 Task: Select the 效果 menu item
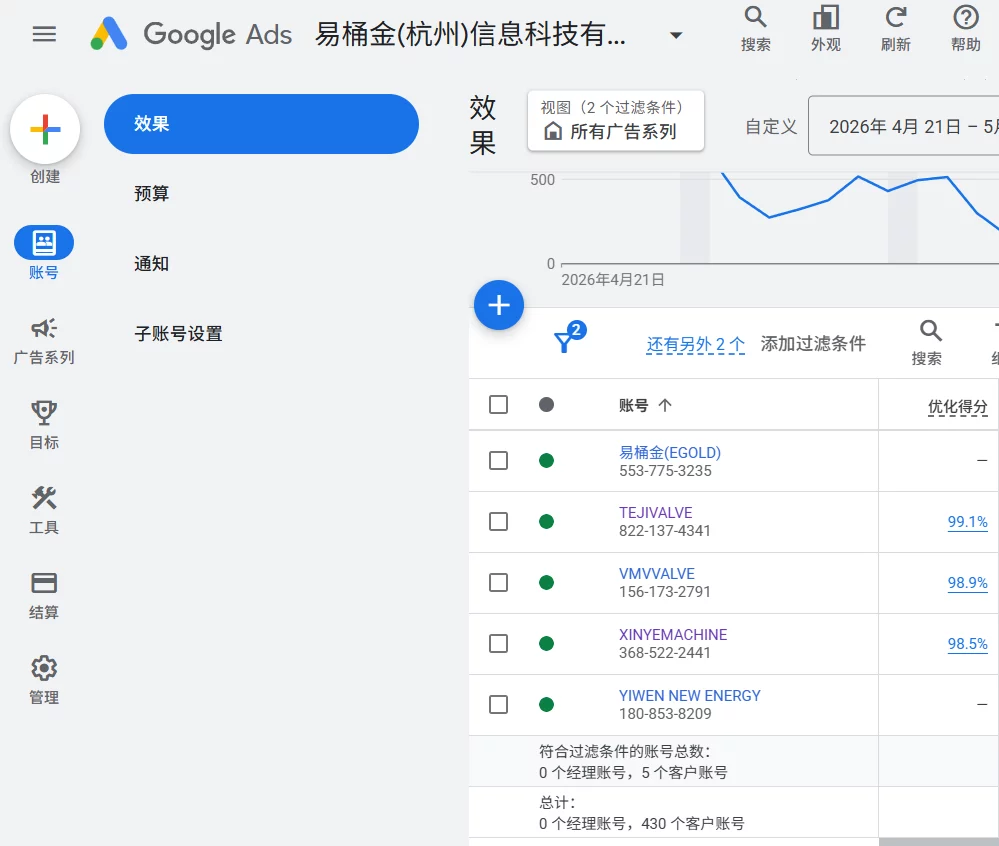pos(261,124)
